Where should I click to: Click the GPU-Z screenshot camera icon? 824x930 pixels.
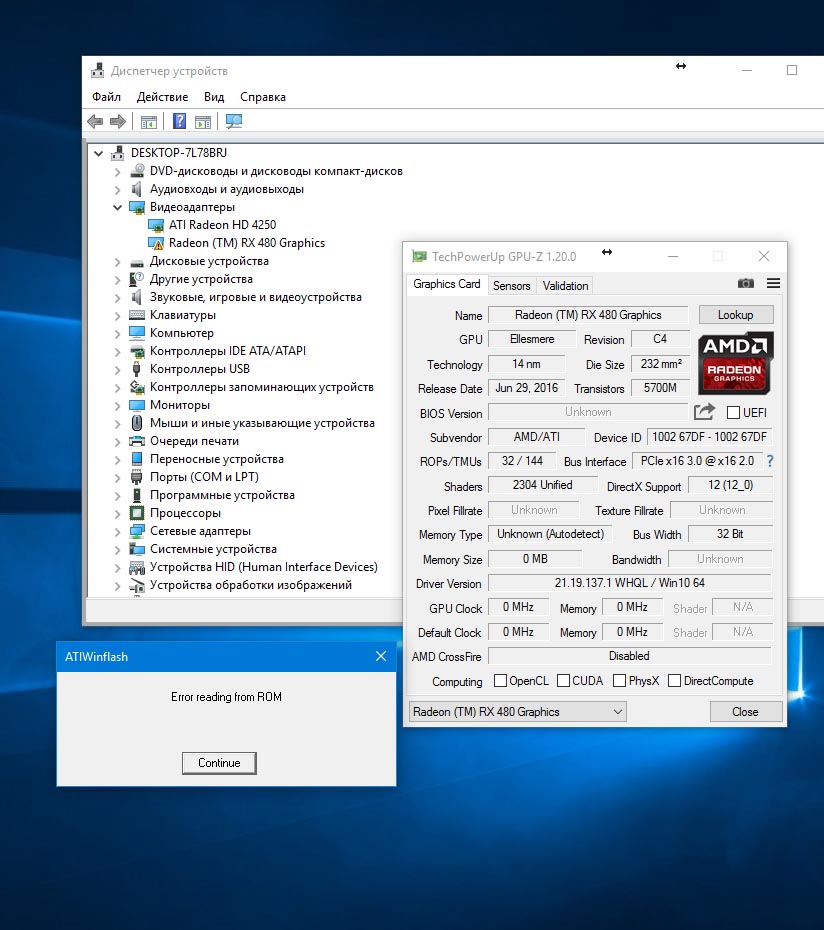[x=746, y=284]
